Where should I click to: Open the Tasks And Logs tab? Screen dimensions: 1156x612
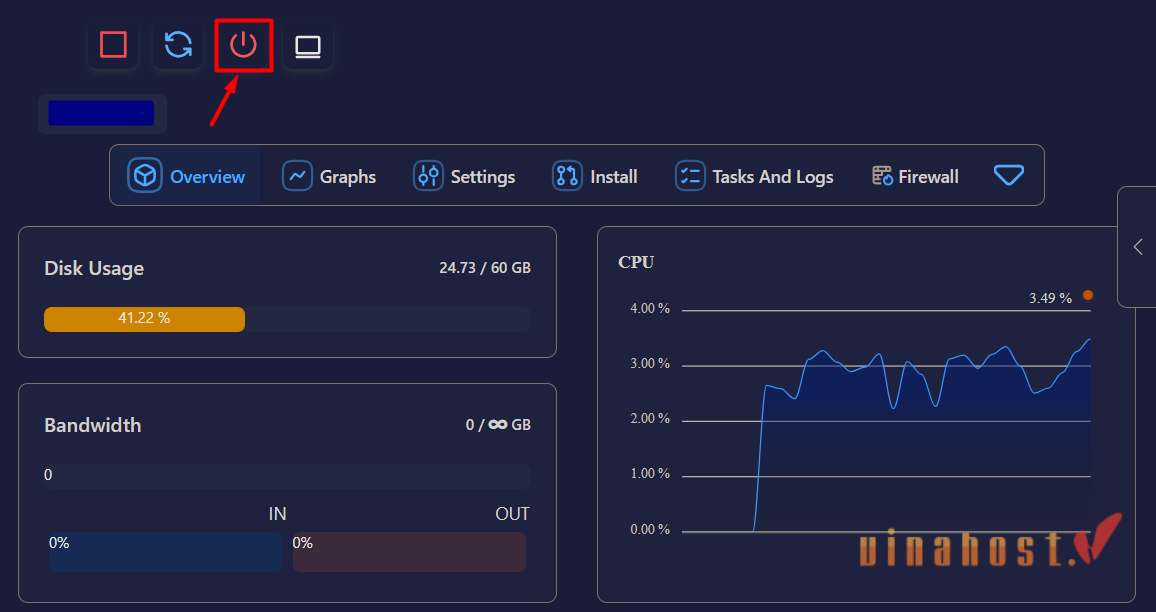(754, 177)
